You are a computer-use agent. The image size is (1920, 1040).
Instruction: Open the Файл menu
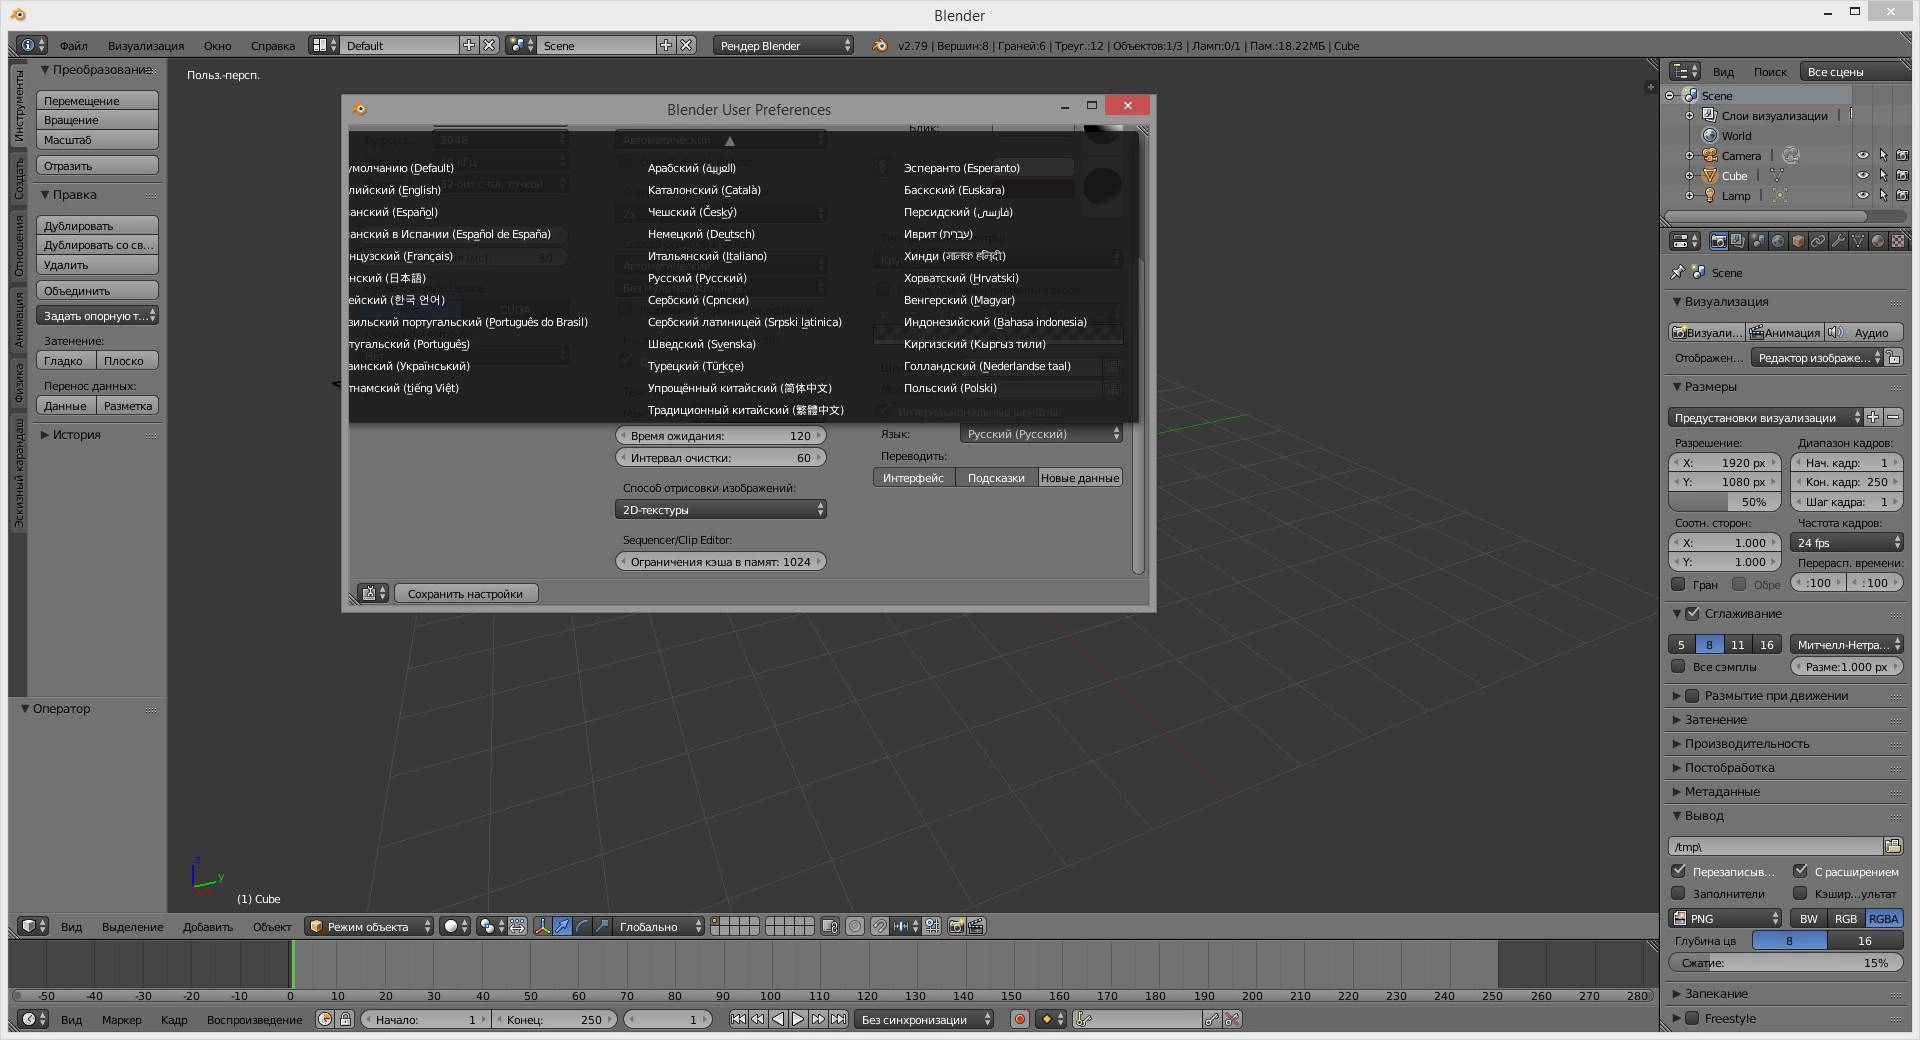pyautogui.click(x=73, y=45)
